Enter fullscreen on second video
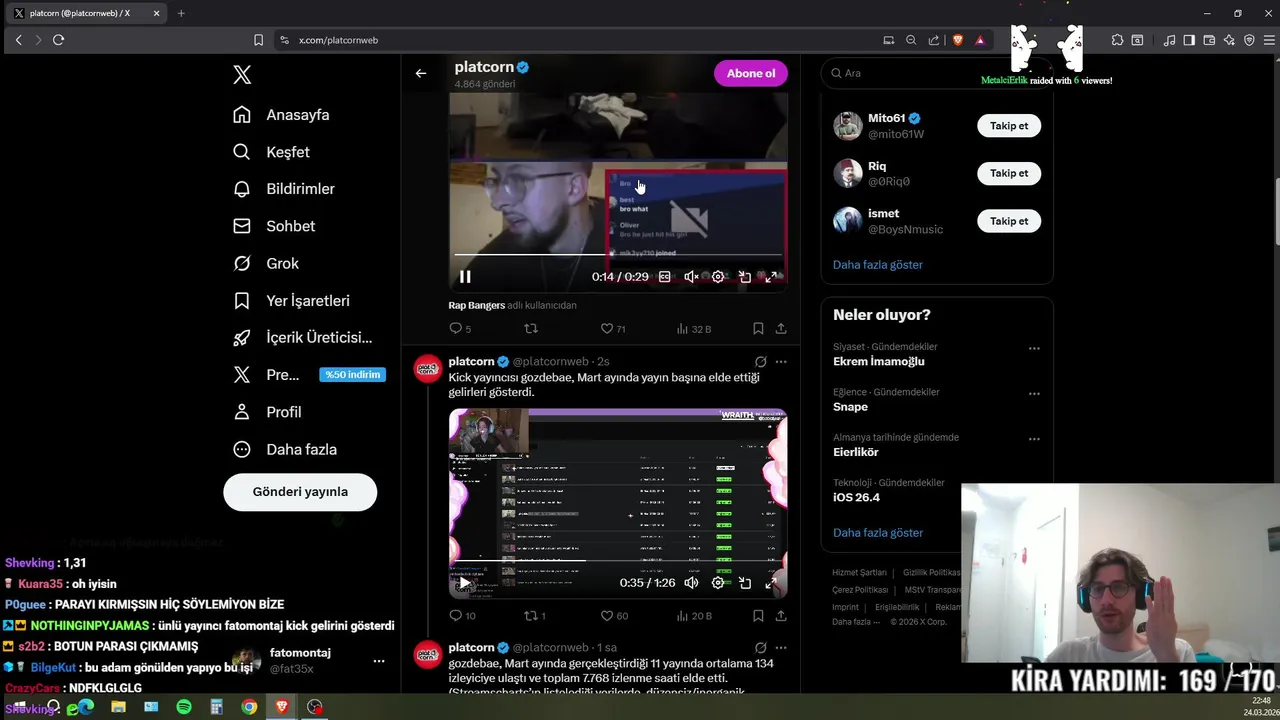 771,583
